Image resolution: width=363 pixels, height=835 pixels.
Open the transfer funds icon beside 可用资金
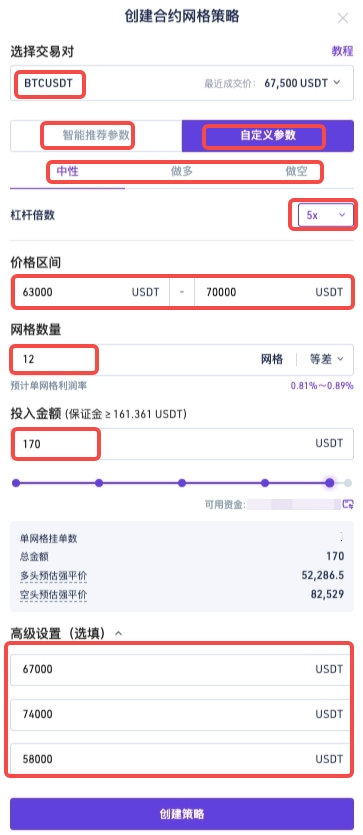click(348, 504)
